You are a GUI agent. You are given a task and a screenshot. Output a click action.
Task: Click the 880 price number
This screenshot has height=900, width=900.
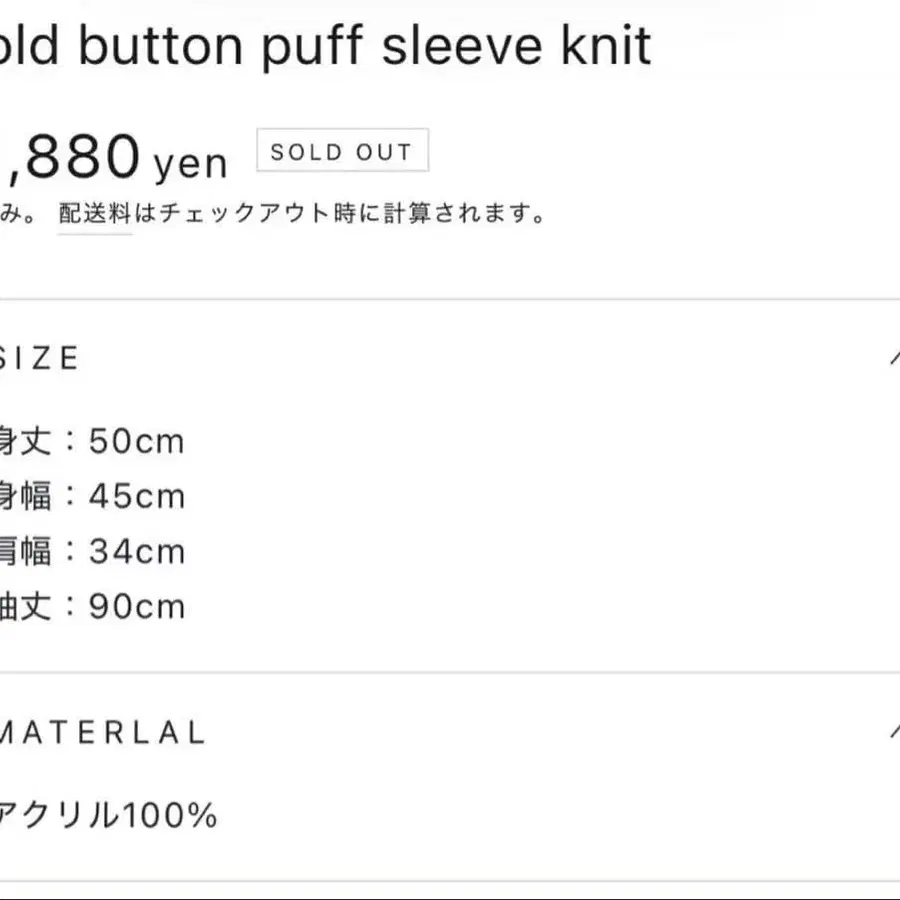78,157
